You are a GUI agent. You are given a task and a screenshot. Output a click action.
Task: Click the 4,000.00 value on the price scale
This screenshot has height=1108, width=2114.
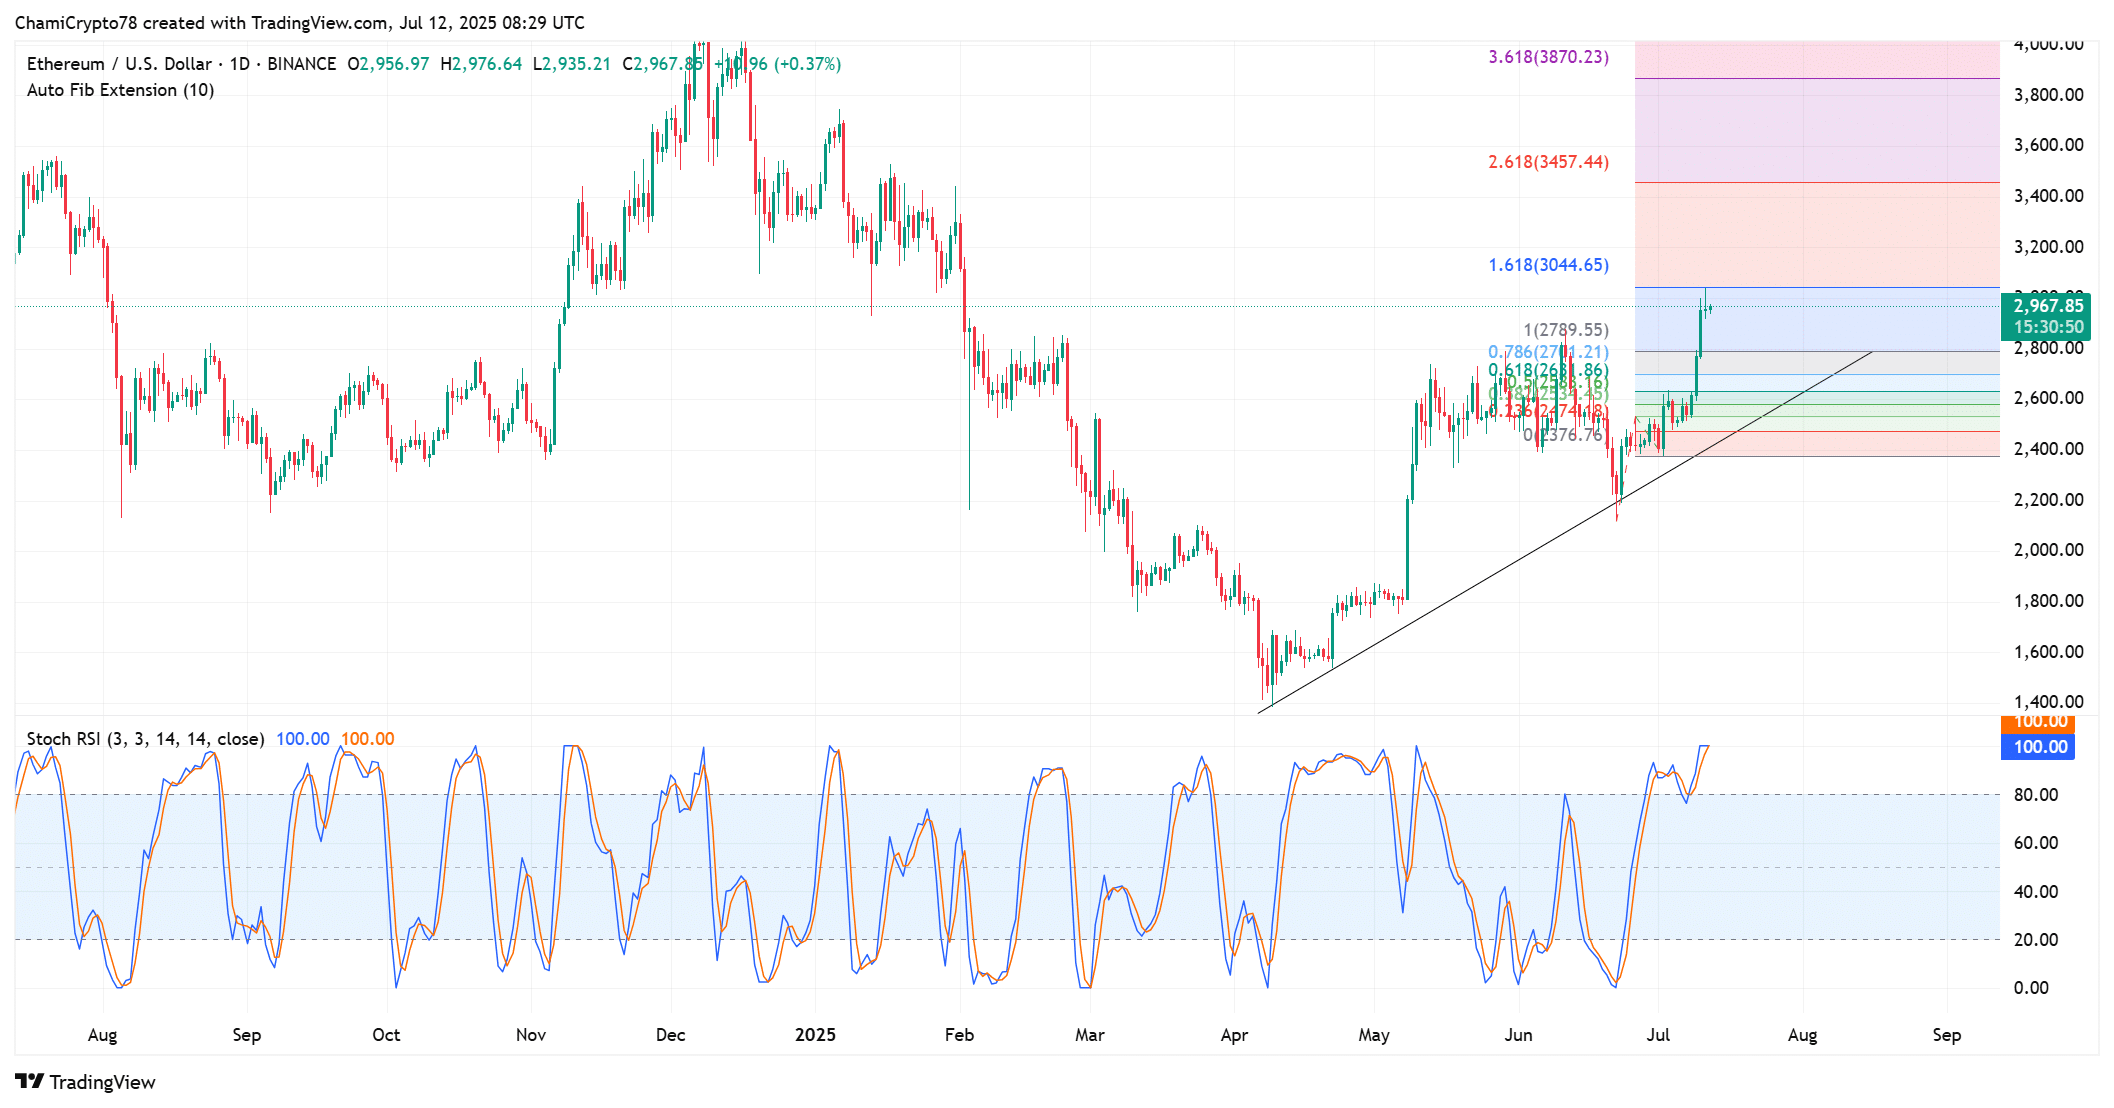2048,44
